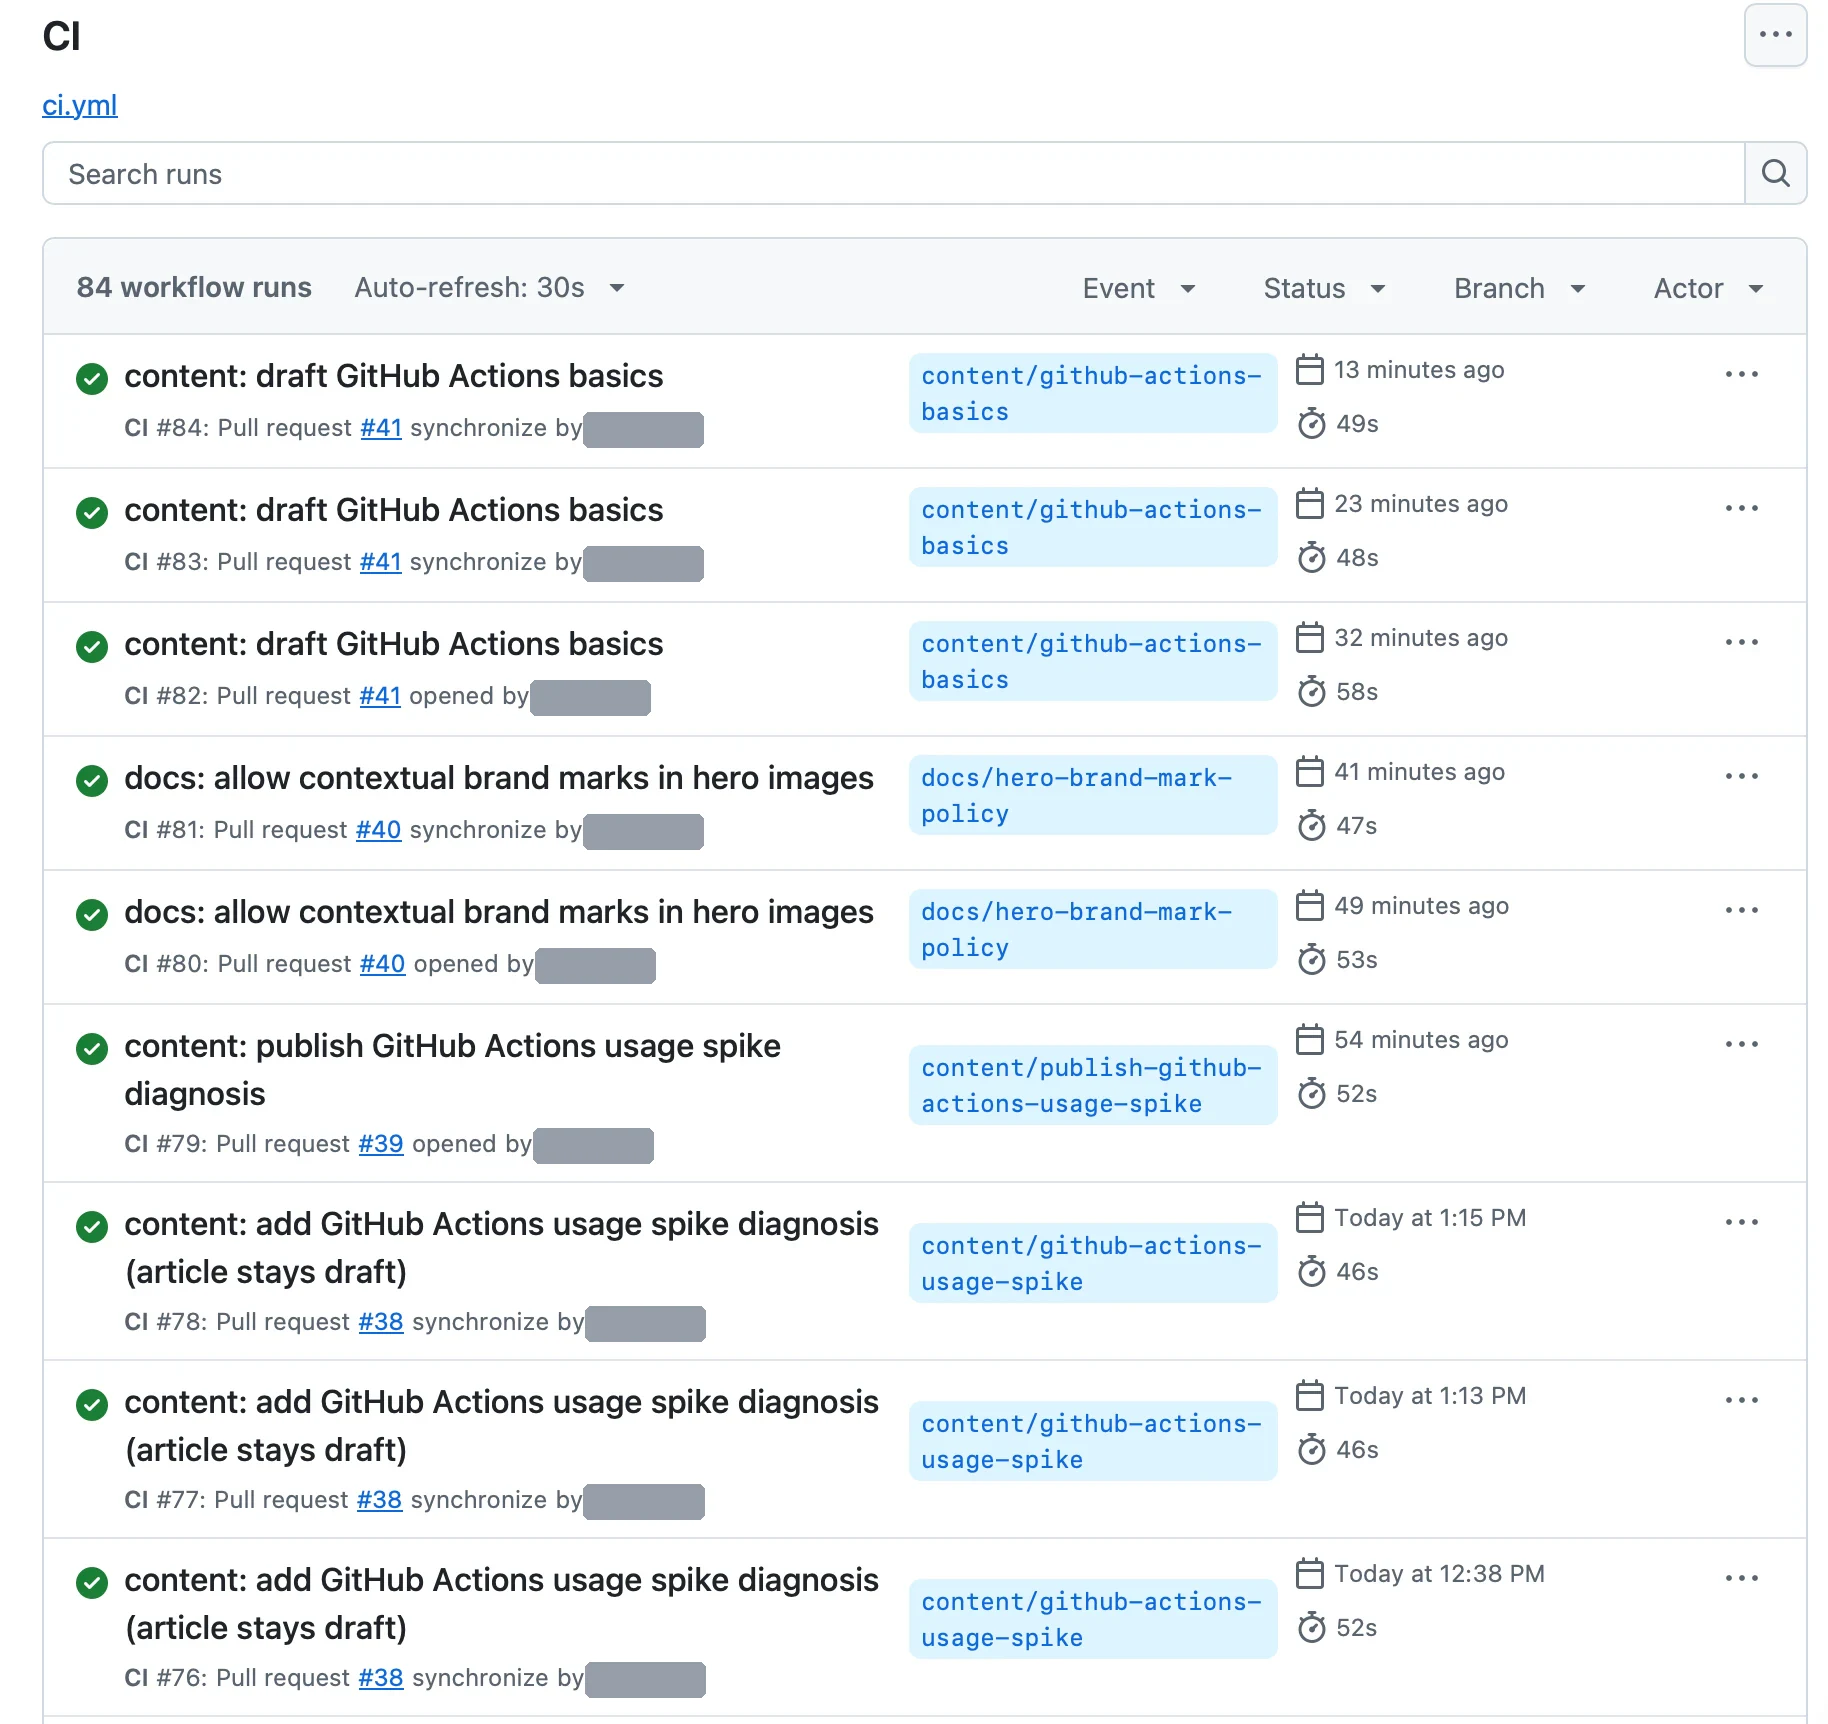
Task: Click success check icon of CI #84
Action: [x=92, y=379]
